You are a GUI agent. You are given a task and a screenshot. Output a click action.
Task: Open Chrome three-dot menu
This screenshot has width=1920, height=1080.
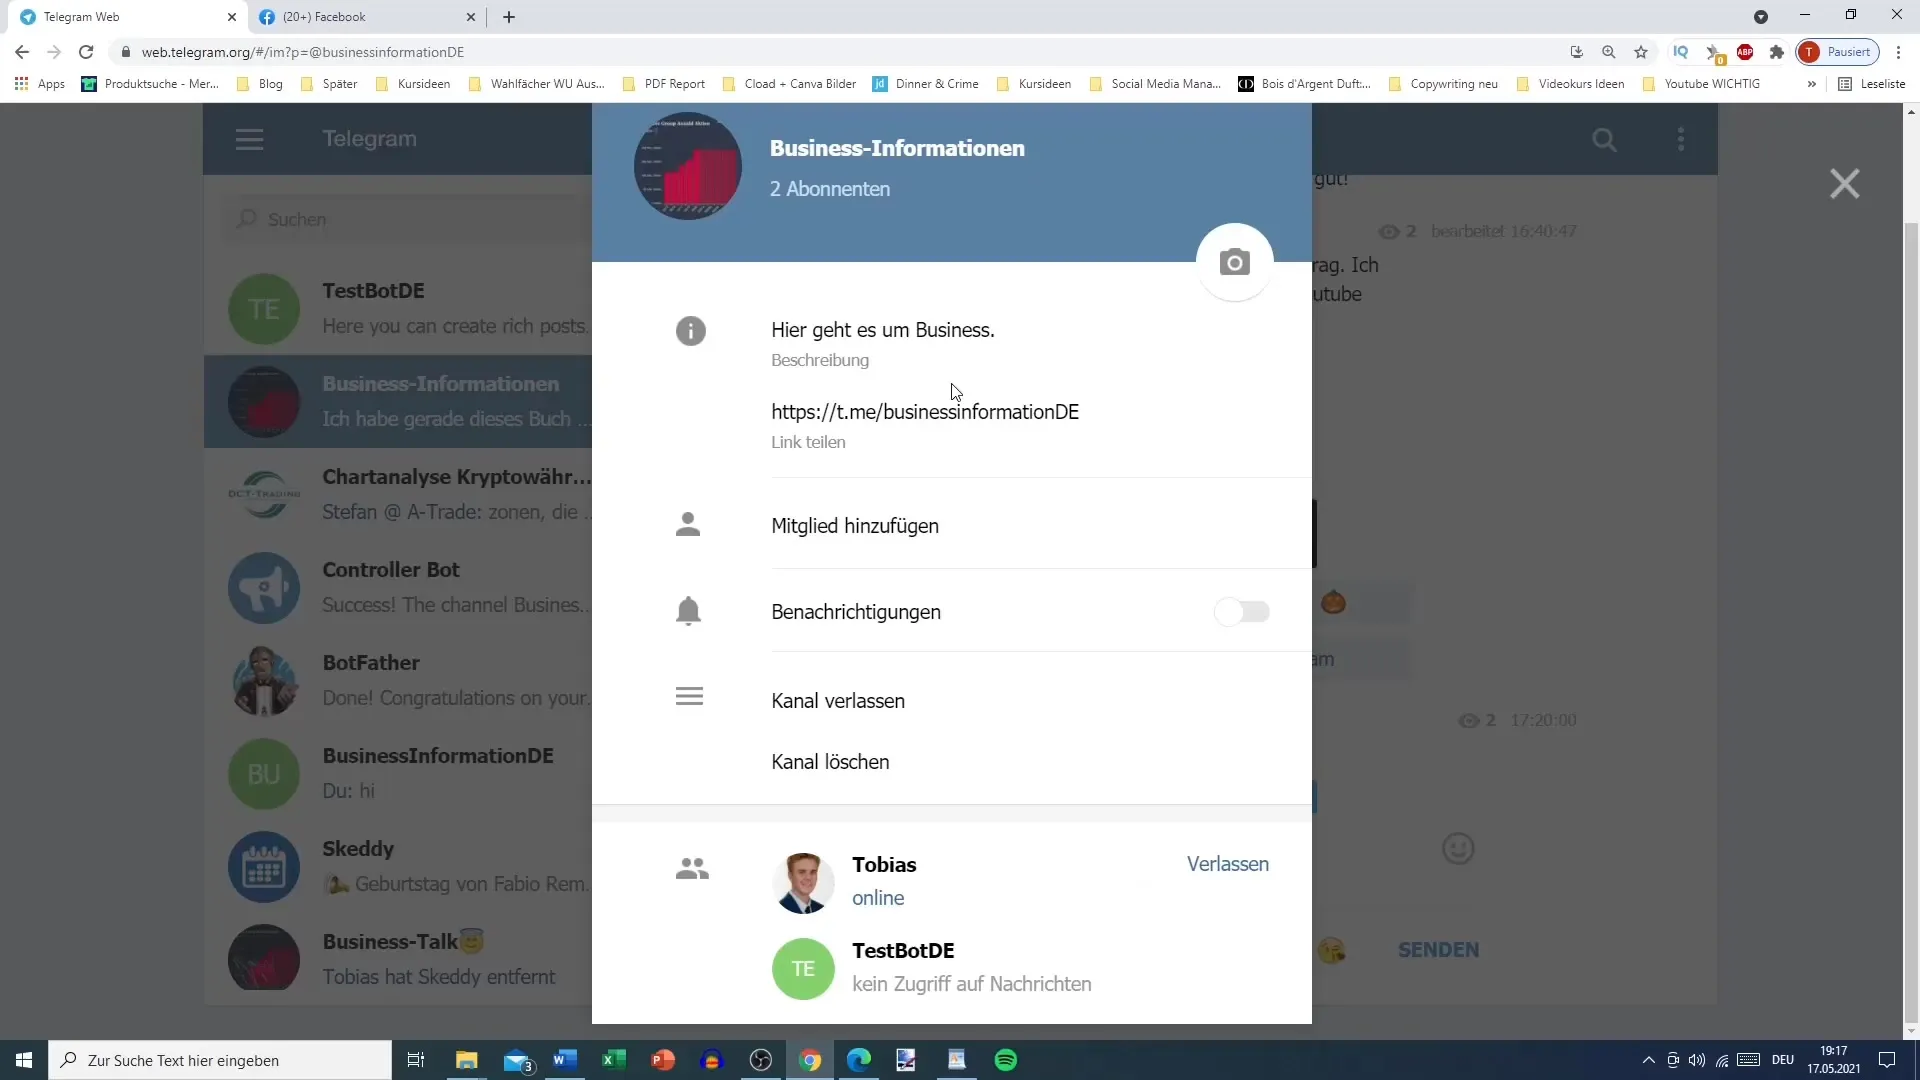[x=1899, y=52]
